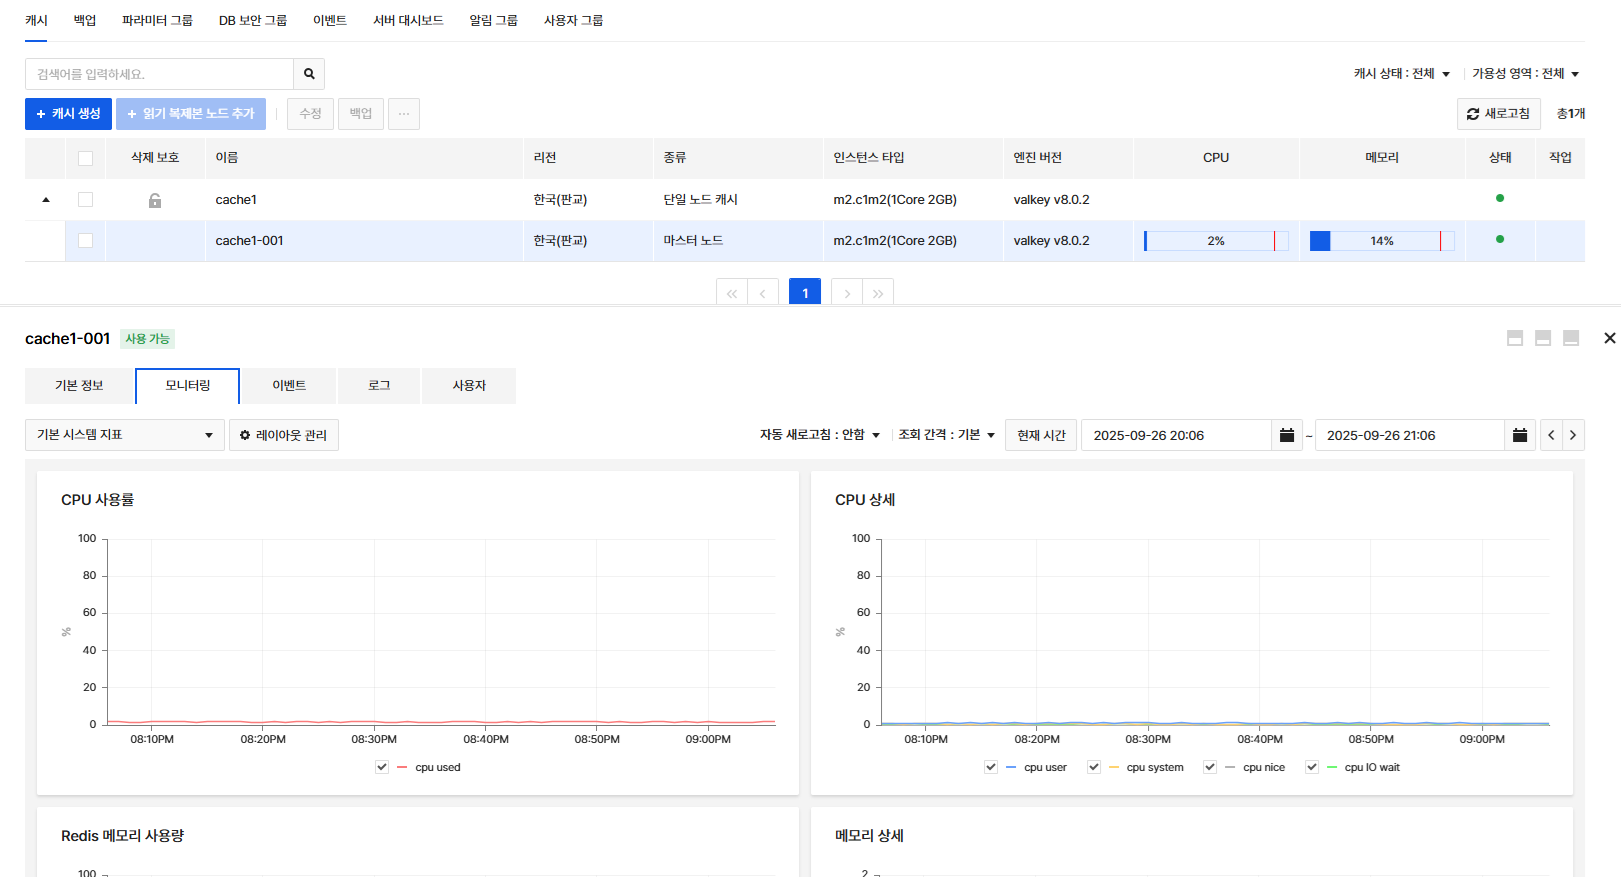Screen dimensions: 1621x877
Task: Open the 로그 tab in details
Action: 379,386
